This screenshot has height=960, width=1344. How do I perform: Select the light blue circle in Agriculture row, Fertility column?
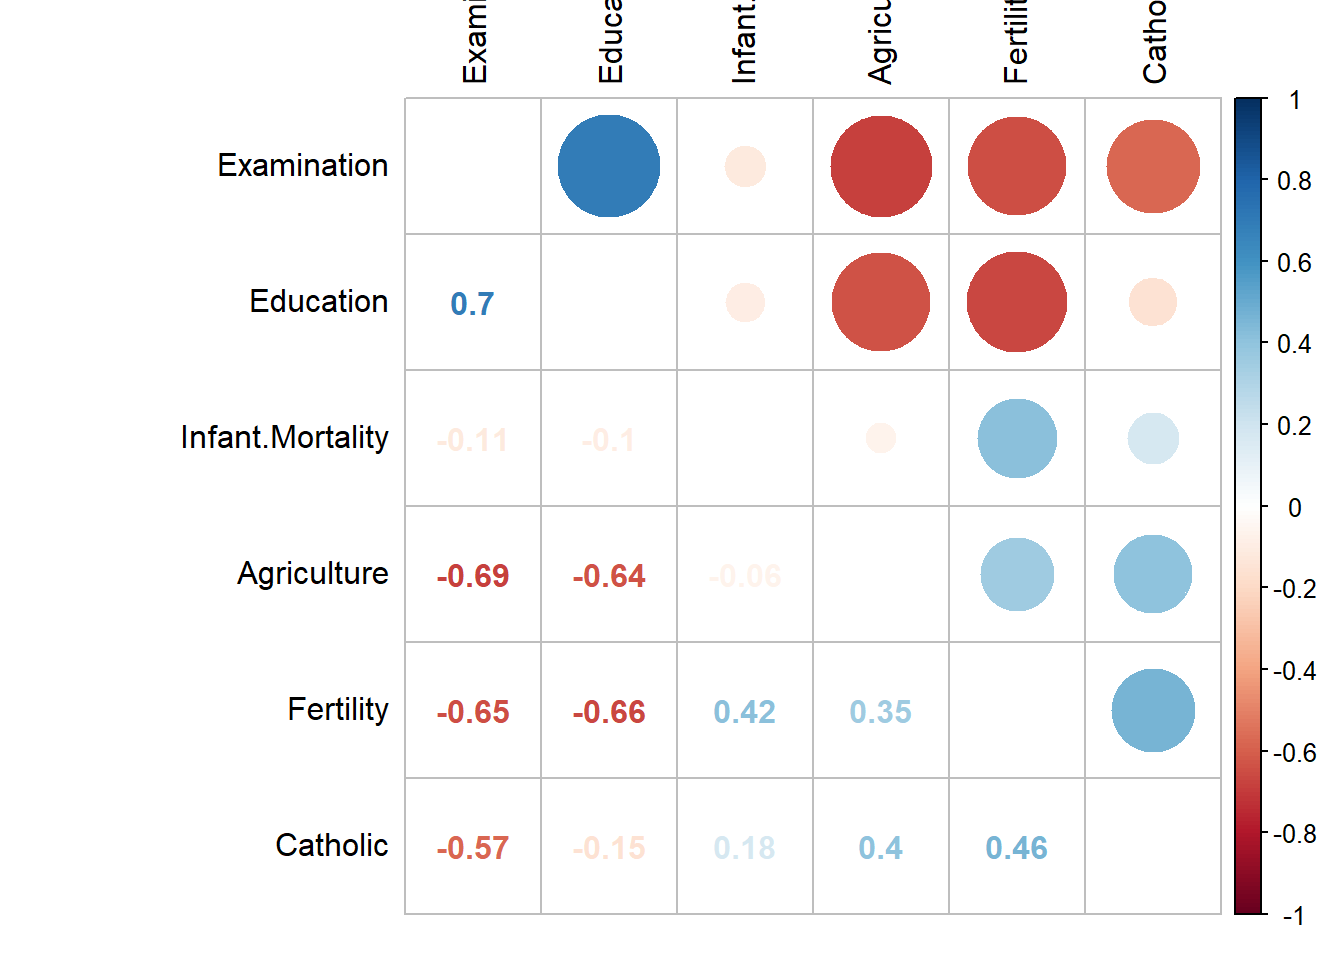(x=1017, y=574)
